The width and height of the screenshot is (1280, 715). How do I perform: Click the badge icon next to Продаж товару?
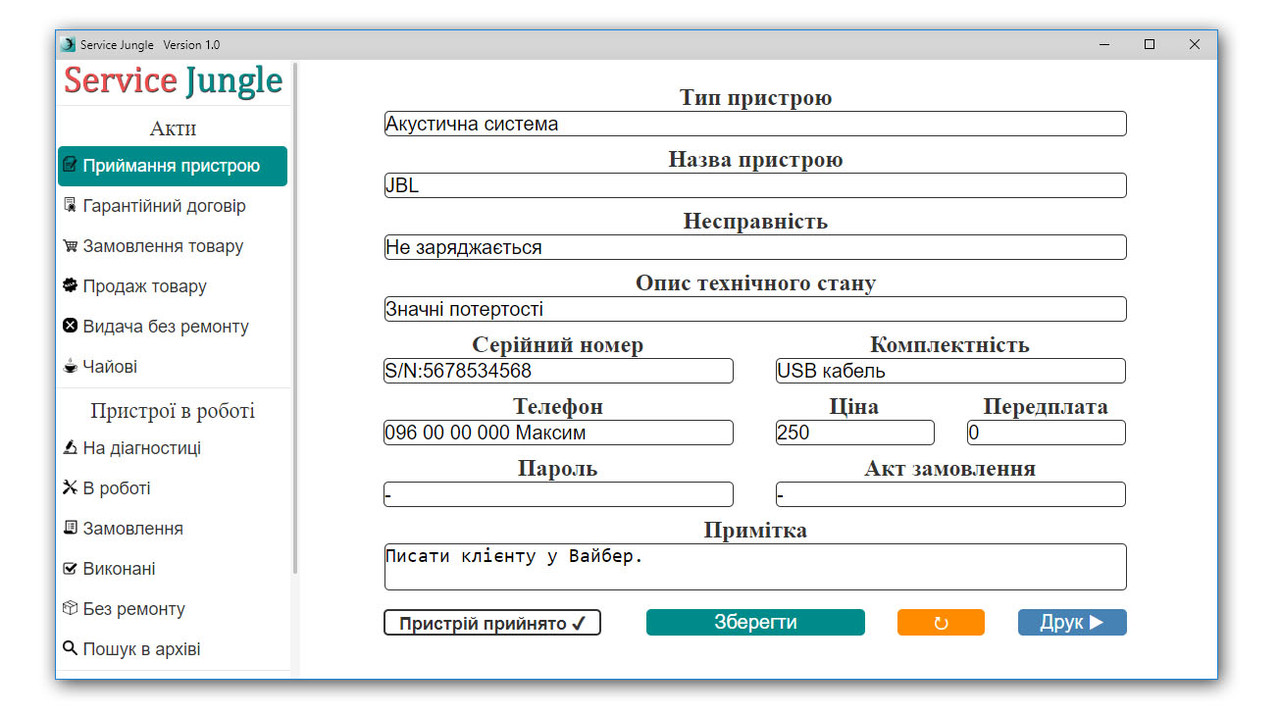(x=70, y=286)
